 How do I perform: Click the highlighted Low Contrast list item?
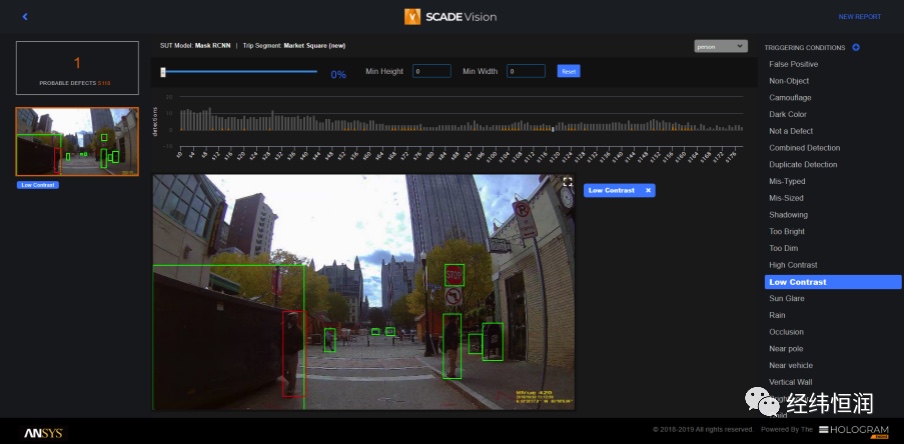[833, 282]
